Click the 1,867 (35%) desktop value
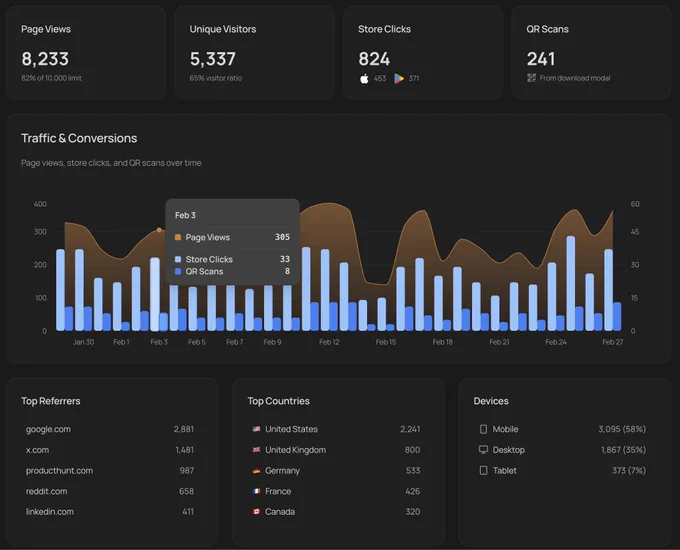Screen dimensions: 680x550 [623, 450]
